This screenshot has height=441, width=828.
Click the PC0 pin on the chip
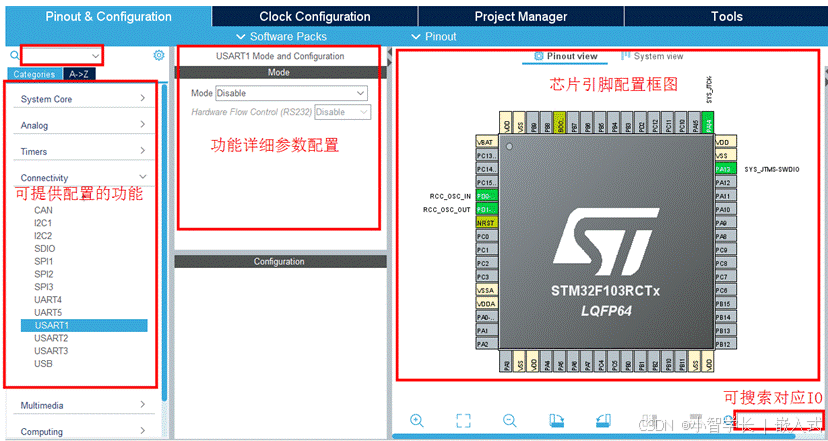coord(487,237)
